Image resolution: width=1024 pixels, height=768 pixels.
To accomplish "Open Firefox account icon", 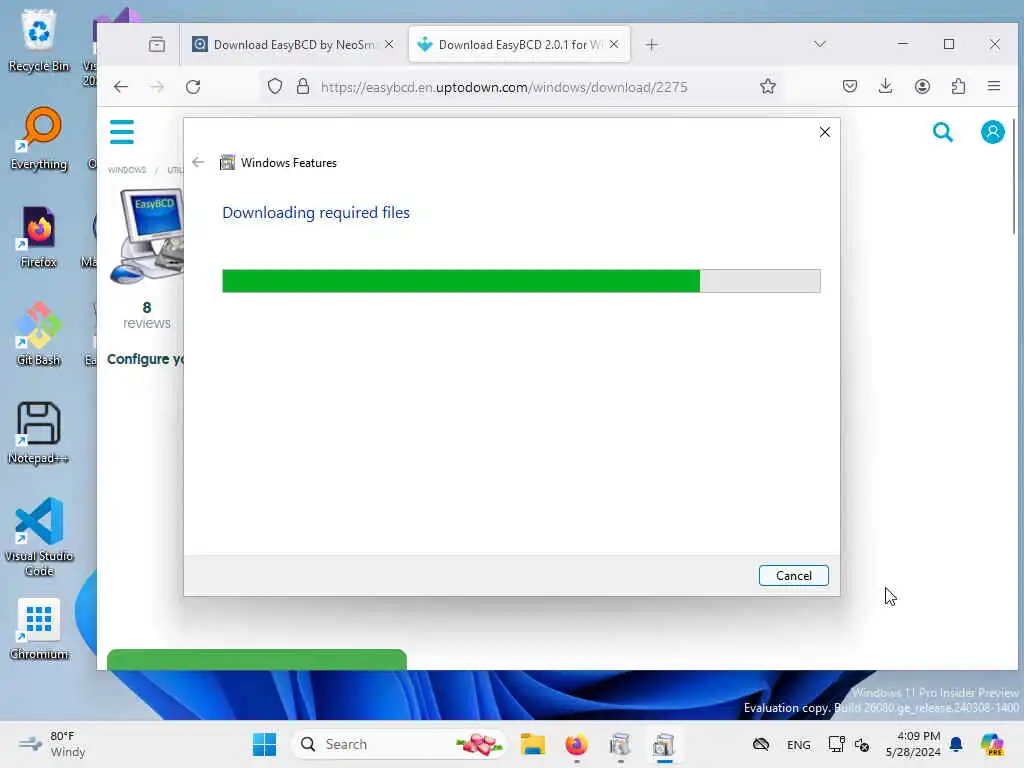I will pyautogui.click(x=922, y=86).
